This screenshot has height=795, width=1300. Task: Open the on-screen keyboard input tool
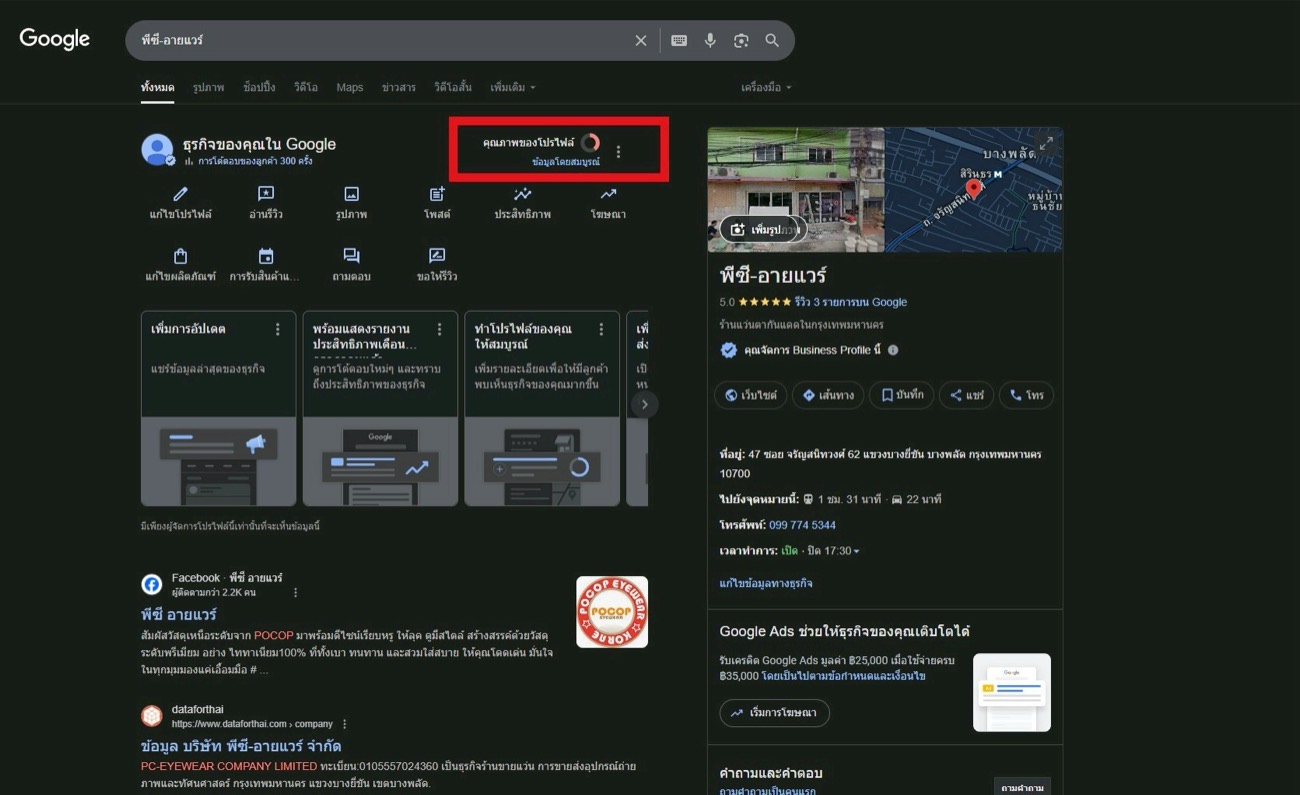pyautogui.click(x=679, y=40)
